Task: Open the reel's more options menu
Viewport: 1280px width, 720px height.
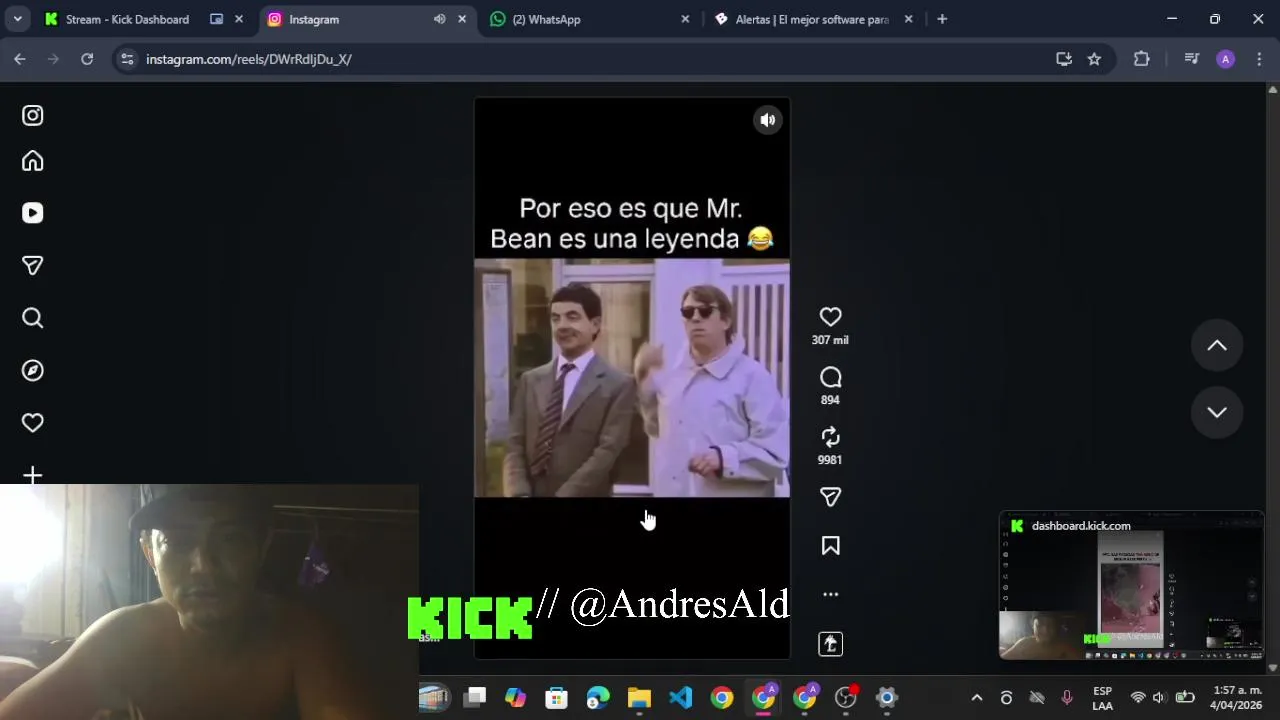Action: tap(830, 594)
